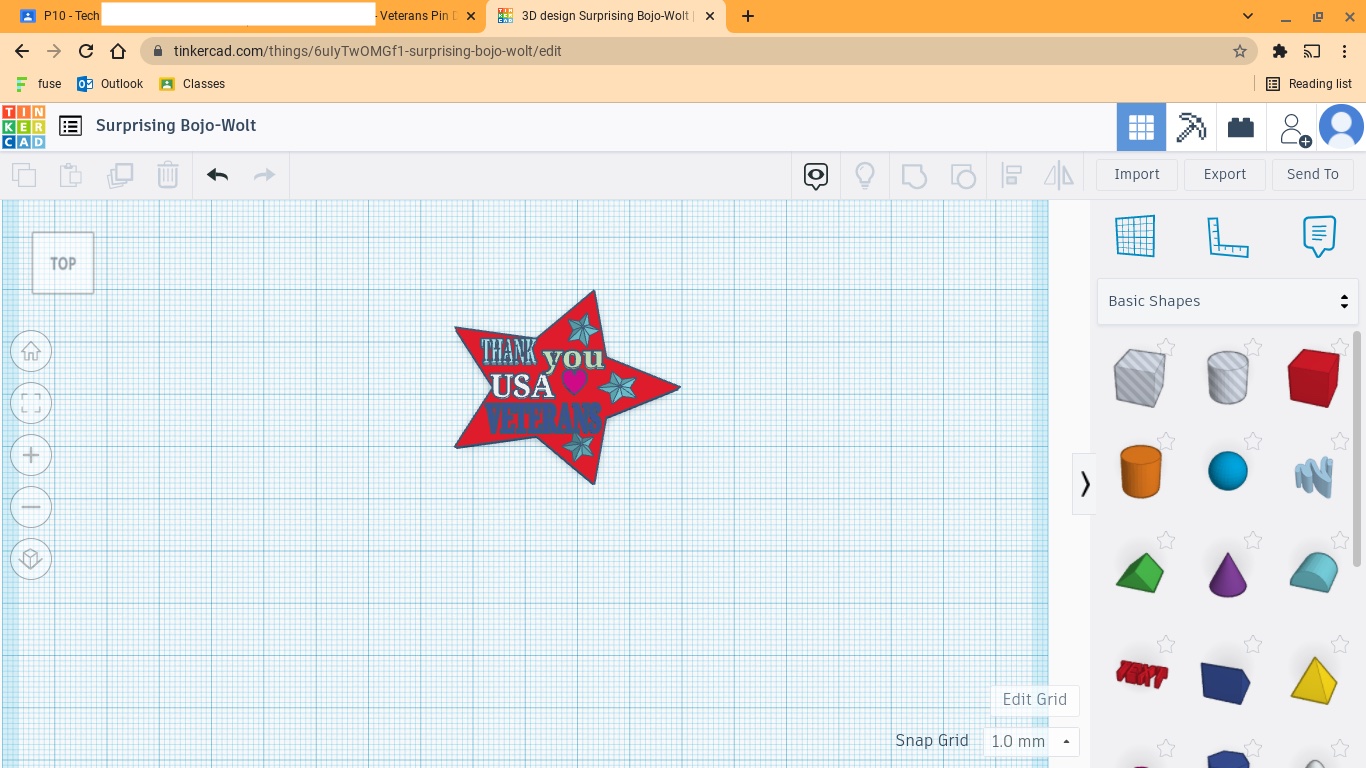The height and width of the screenshot is (768, 1366).
Task: Click the Export button
Action: coord(1225,174)
